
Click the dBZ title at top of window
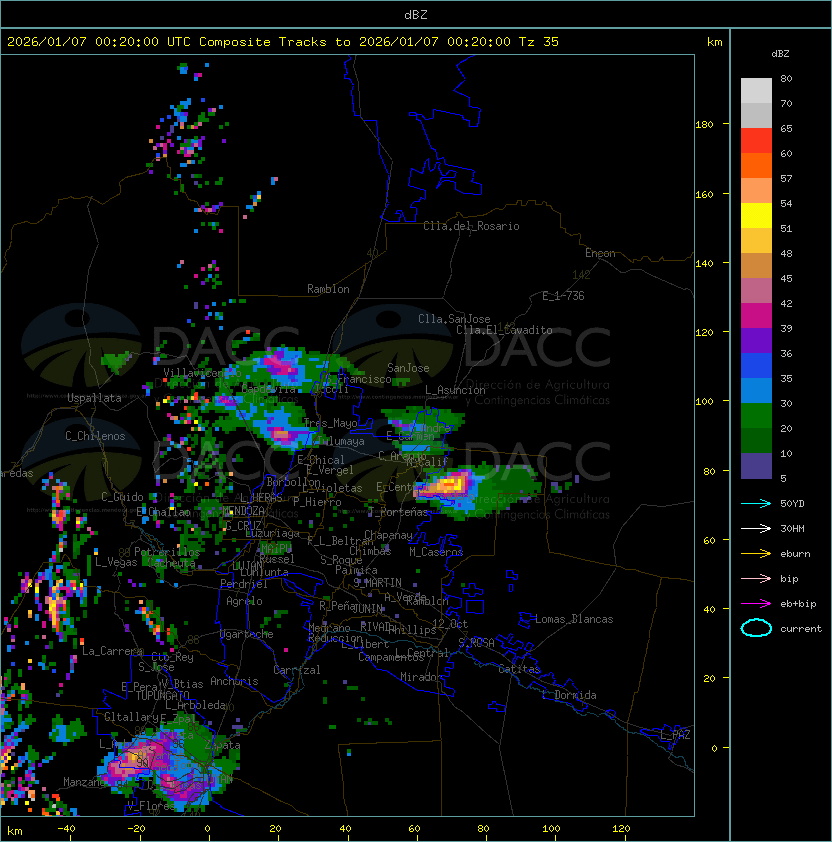tap(416, 14)
